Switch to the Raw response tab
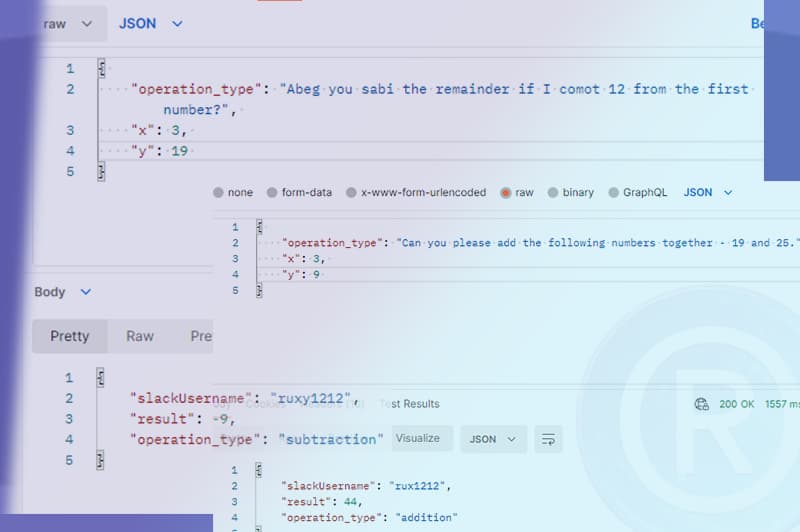Image resolution: width=800 pixels, height=532 pixels. click(x=140, y=336)
